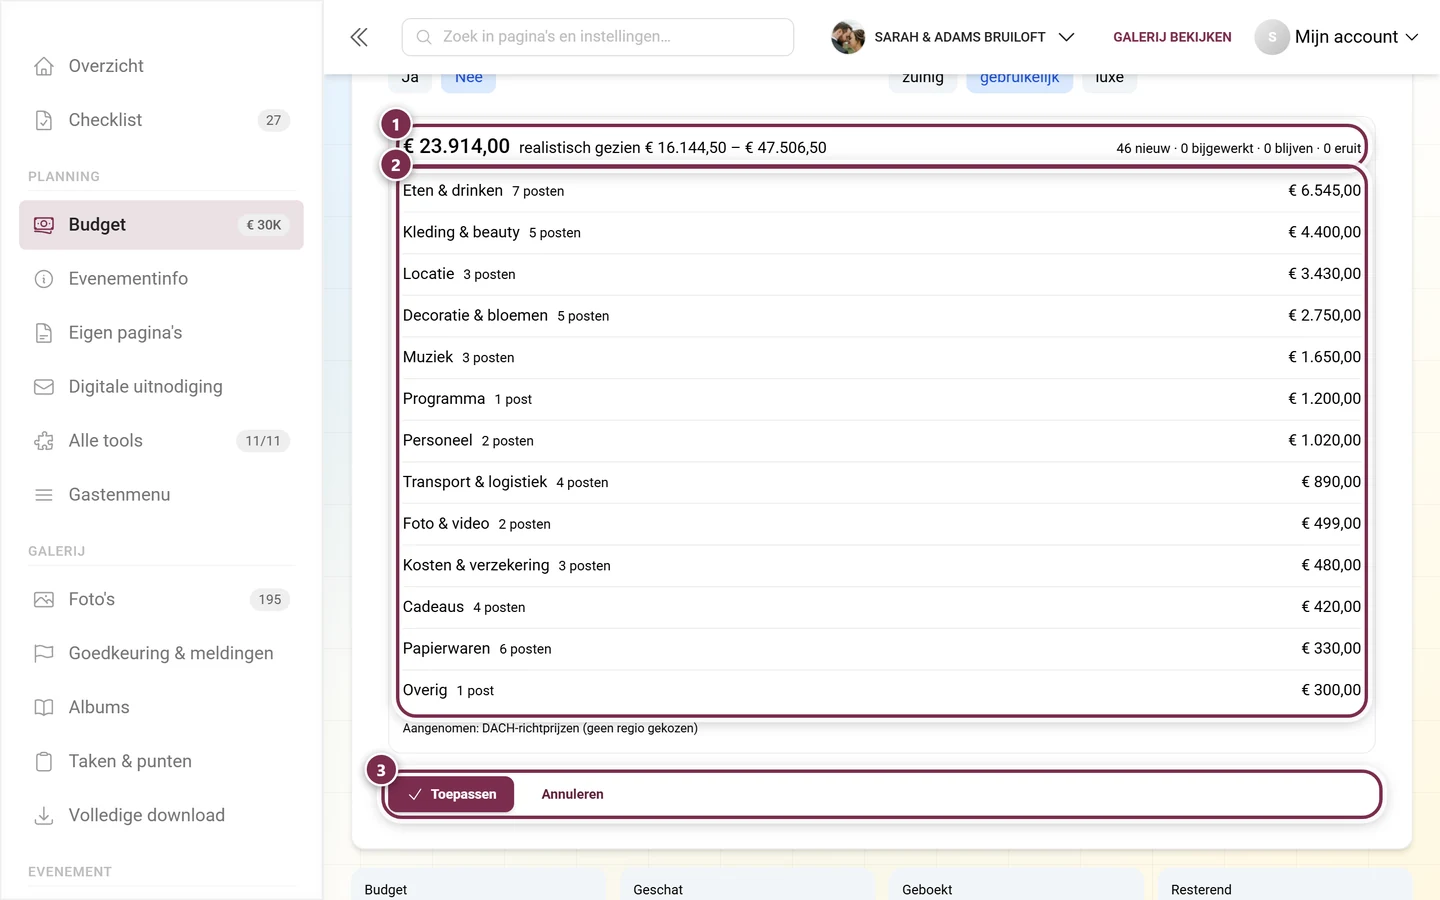Expand the 'Decoratie & bloemen' row
Image resolution: width=1440 pixels, height=900 pixels.
click(x=882, y=316)
